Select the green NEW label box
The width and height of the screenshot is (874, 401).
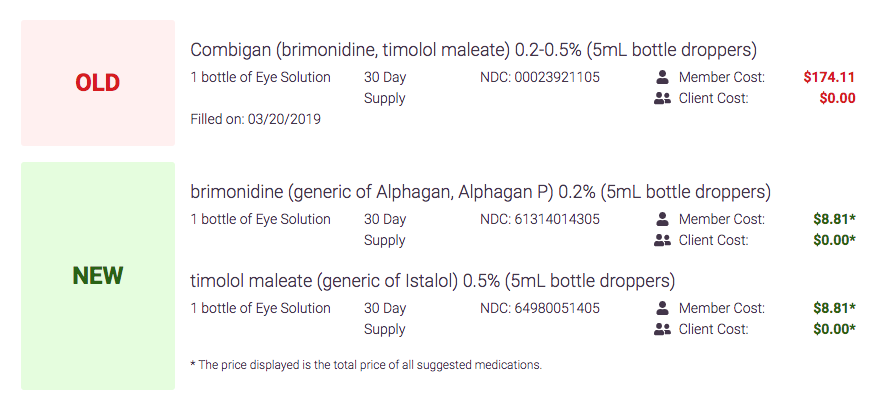98,276
